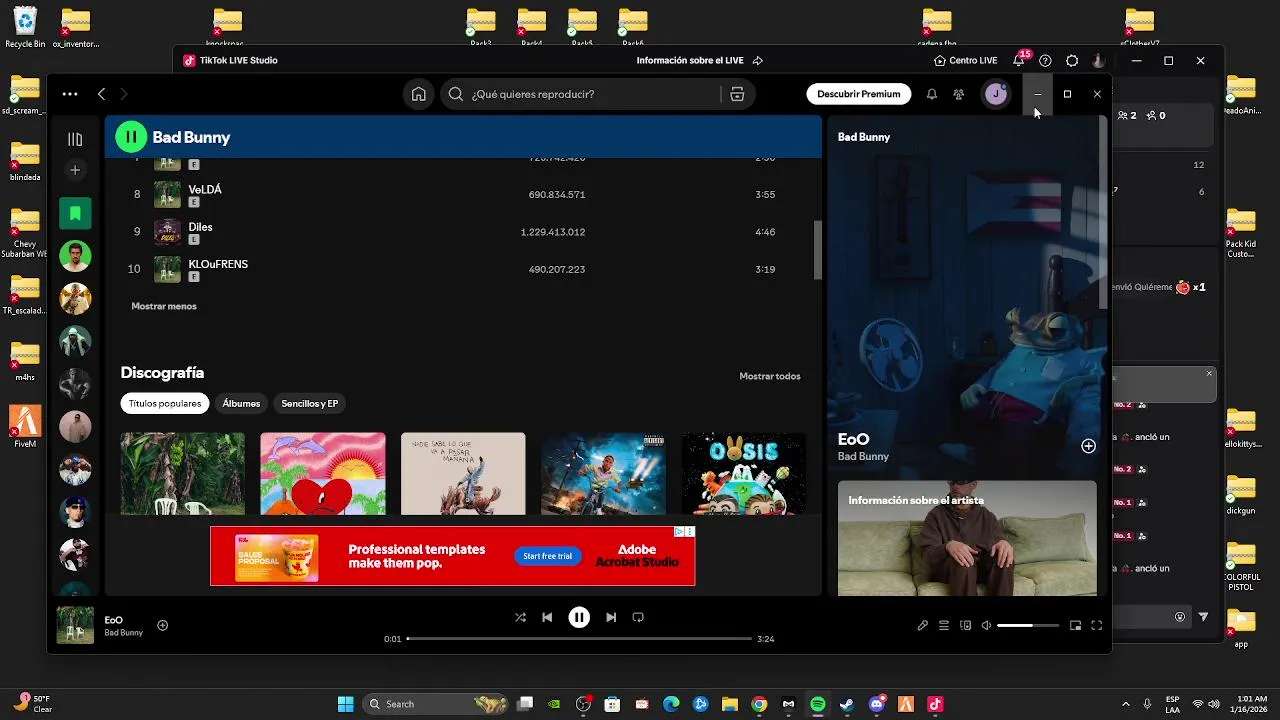
Task: Open the Browse icon in search bar
Action: pyautogui.click(x=737, y=94)
